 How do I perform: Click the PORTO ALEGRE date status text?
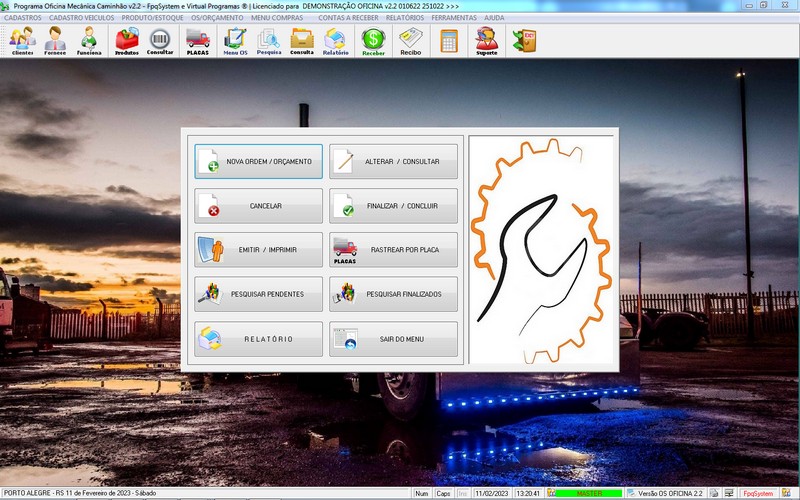tap(80, 493)
